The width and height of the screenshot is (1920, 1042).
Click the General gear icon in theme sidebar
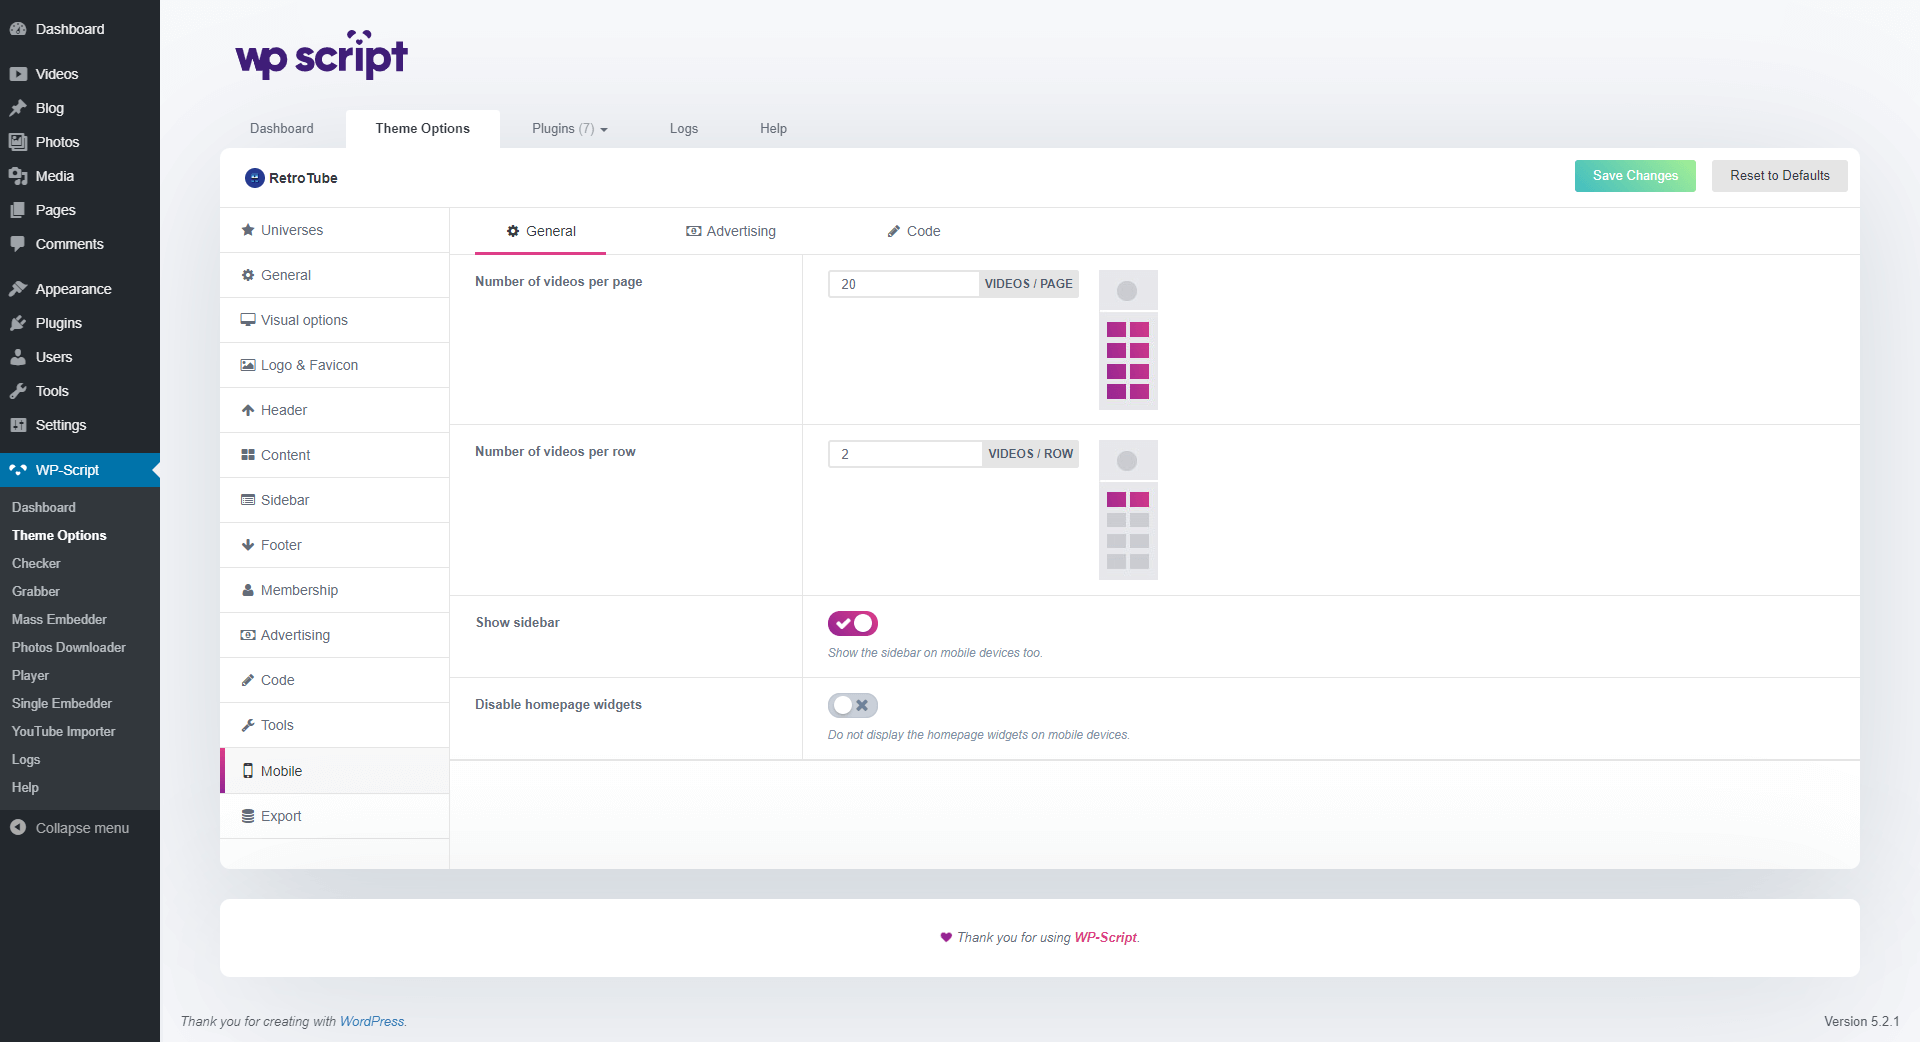point(248,275)
